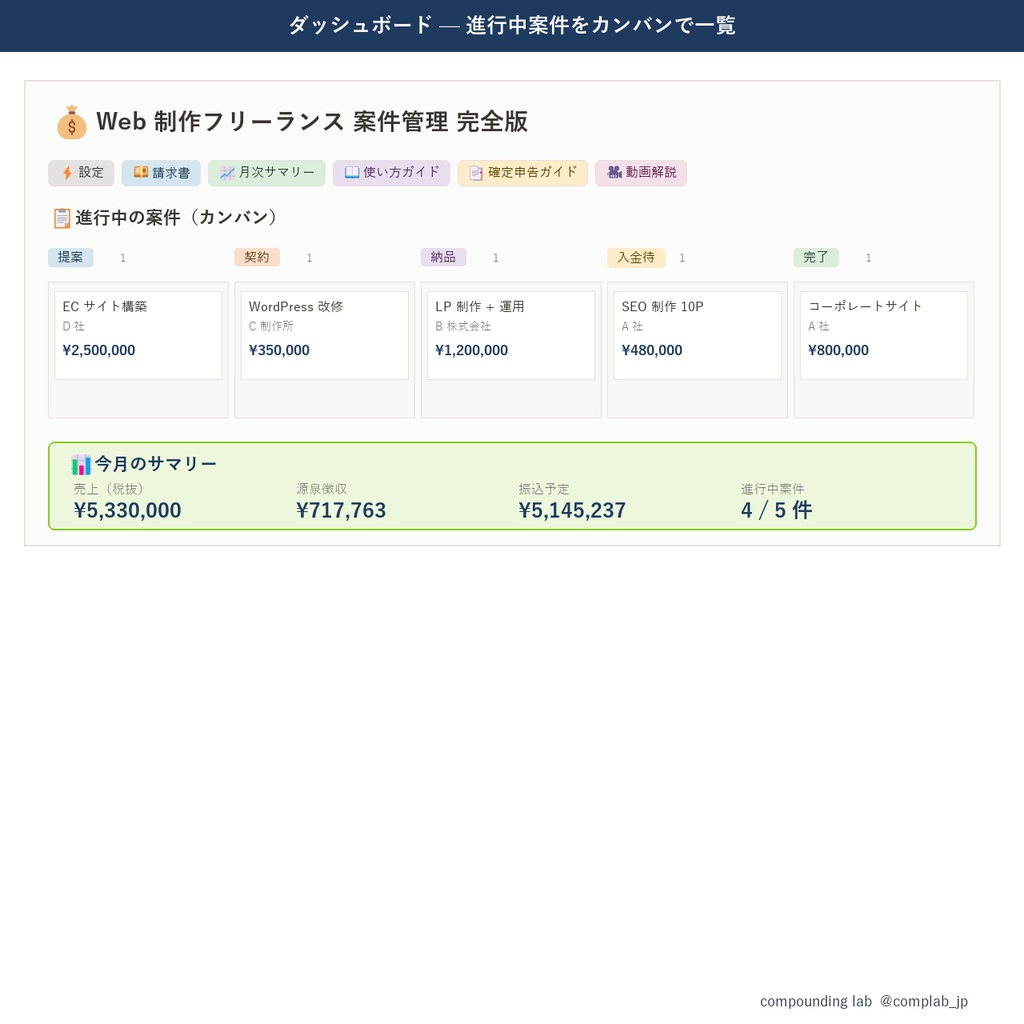Select the 納品 column tag

tap(443, 257)
